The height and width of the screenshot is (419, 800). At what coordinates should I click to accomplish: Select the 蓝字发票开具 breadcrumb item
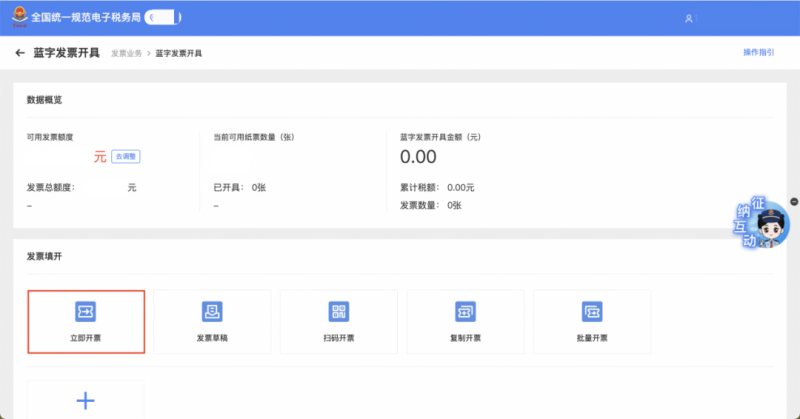point(178,53)
